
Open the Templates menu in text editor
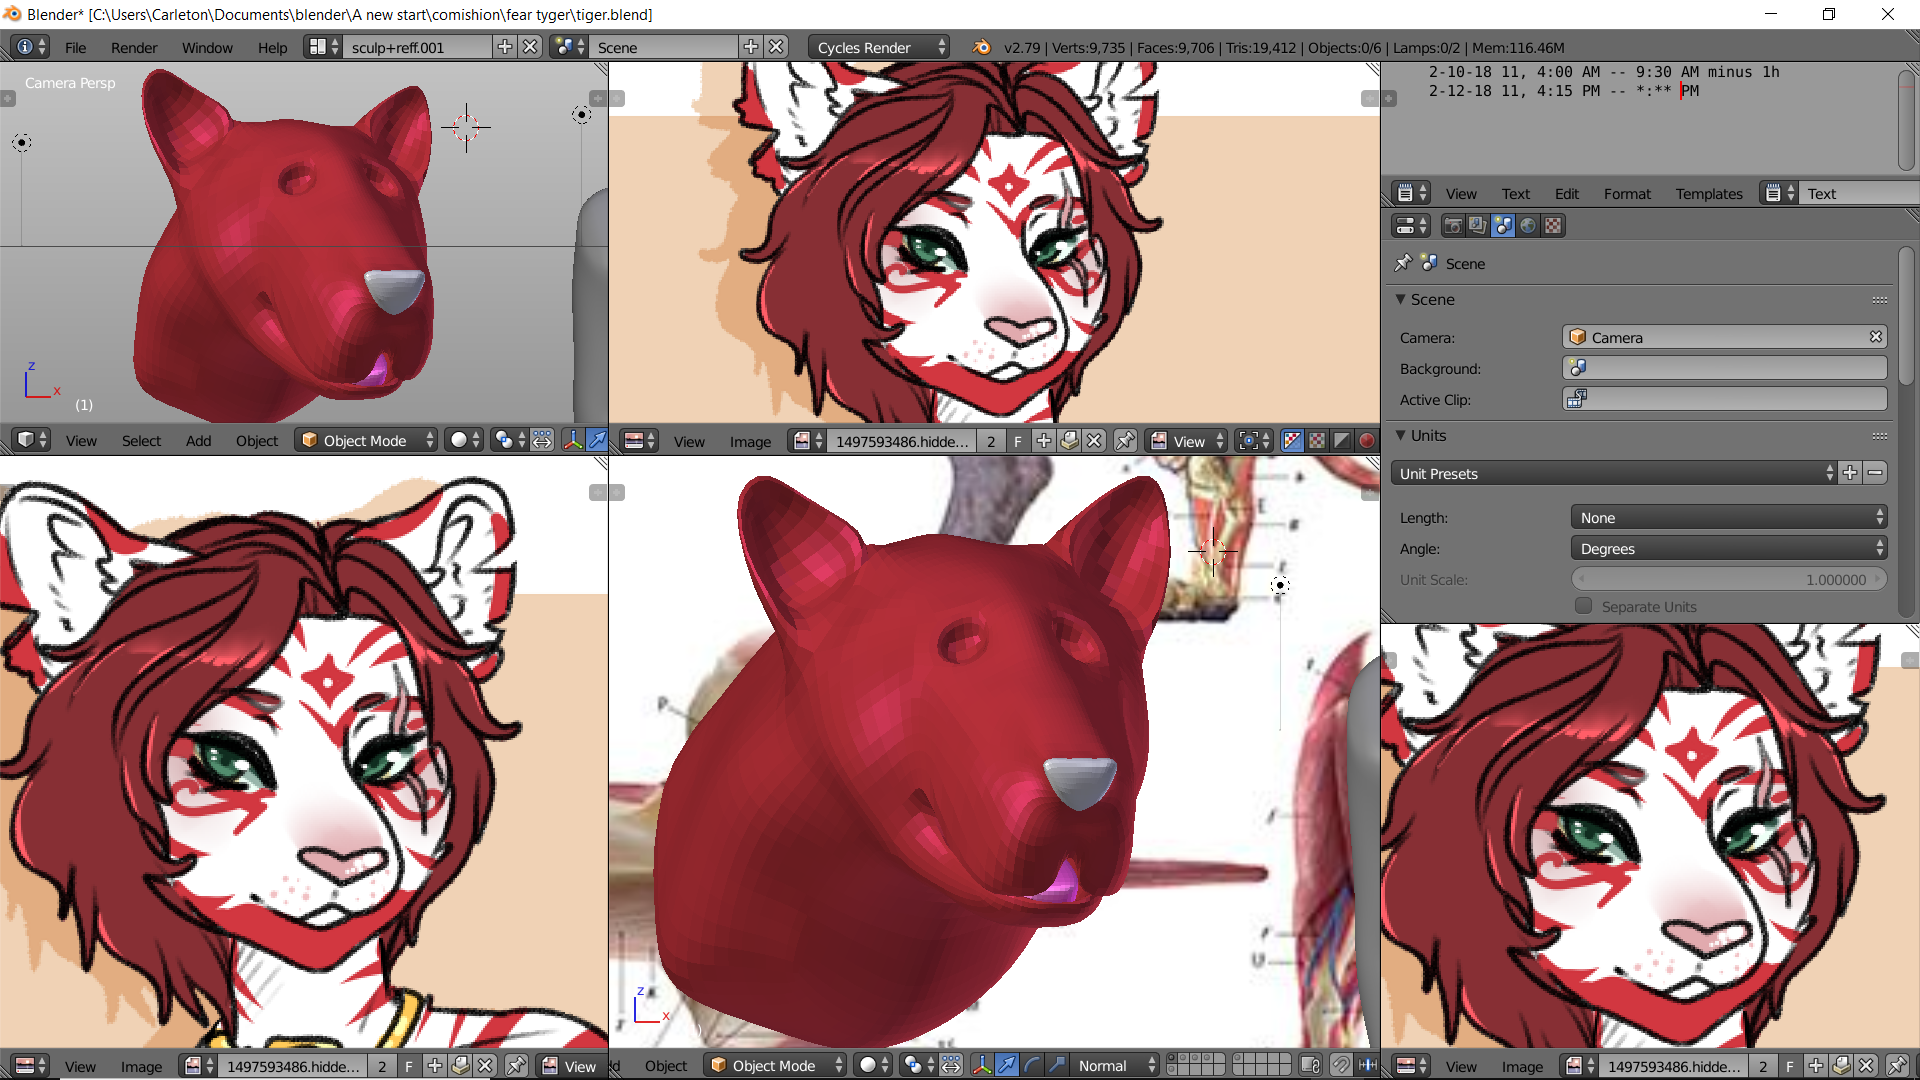(x=1709, y=194)
